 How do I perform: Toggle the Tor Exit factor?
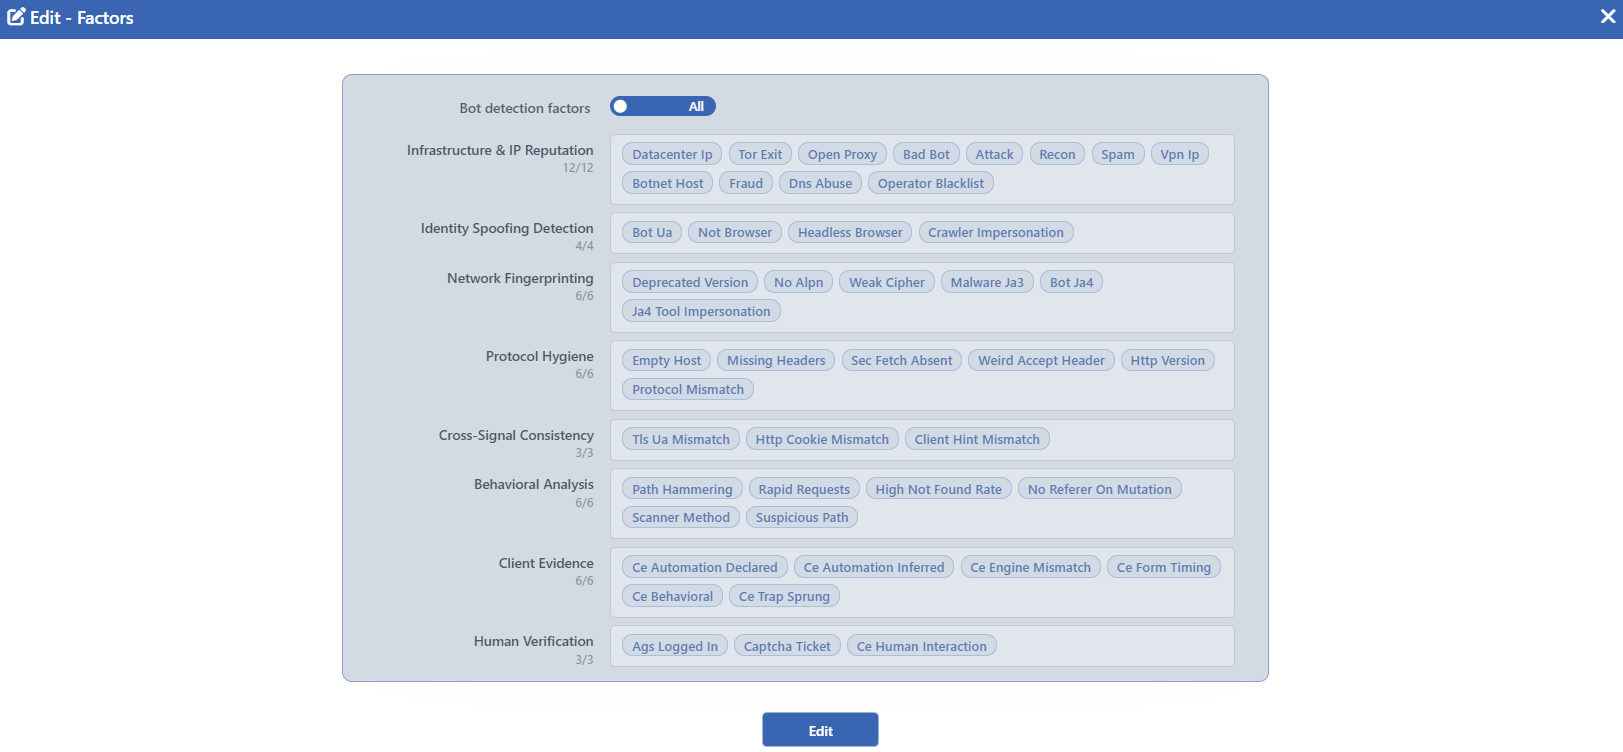[760, 154]
